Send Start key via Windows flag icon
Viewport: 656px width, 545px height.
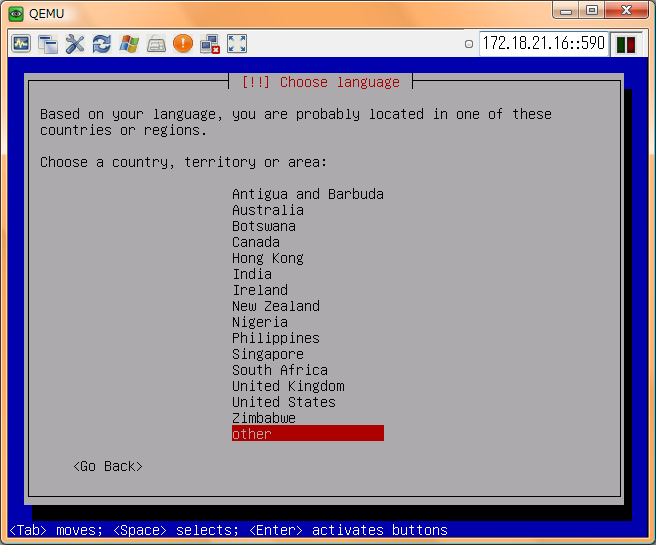129,43
